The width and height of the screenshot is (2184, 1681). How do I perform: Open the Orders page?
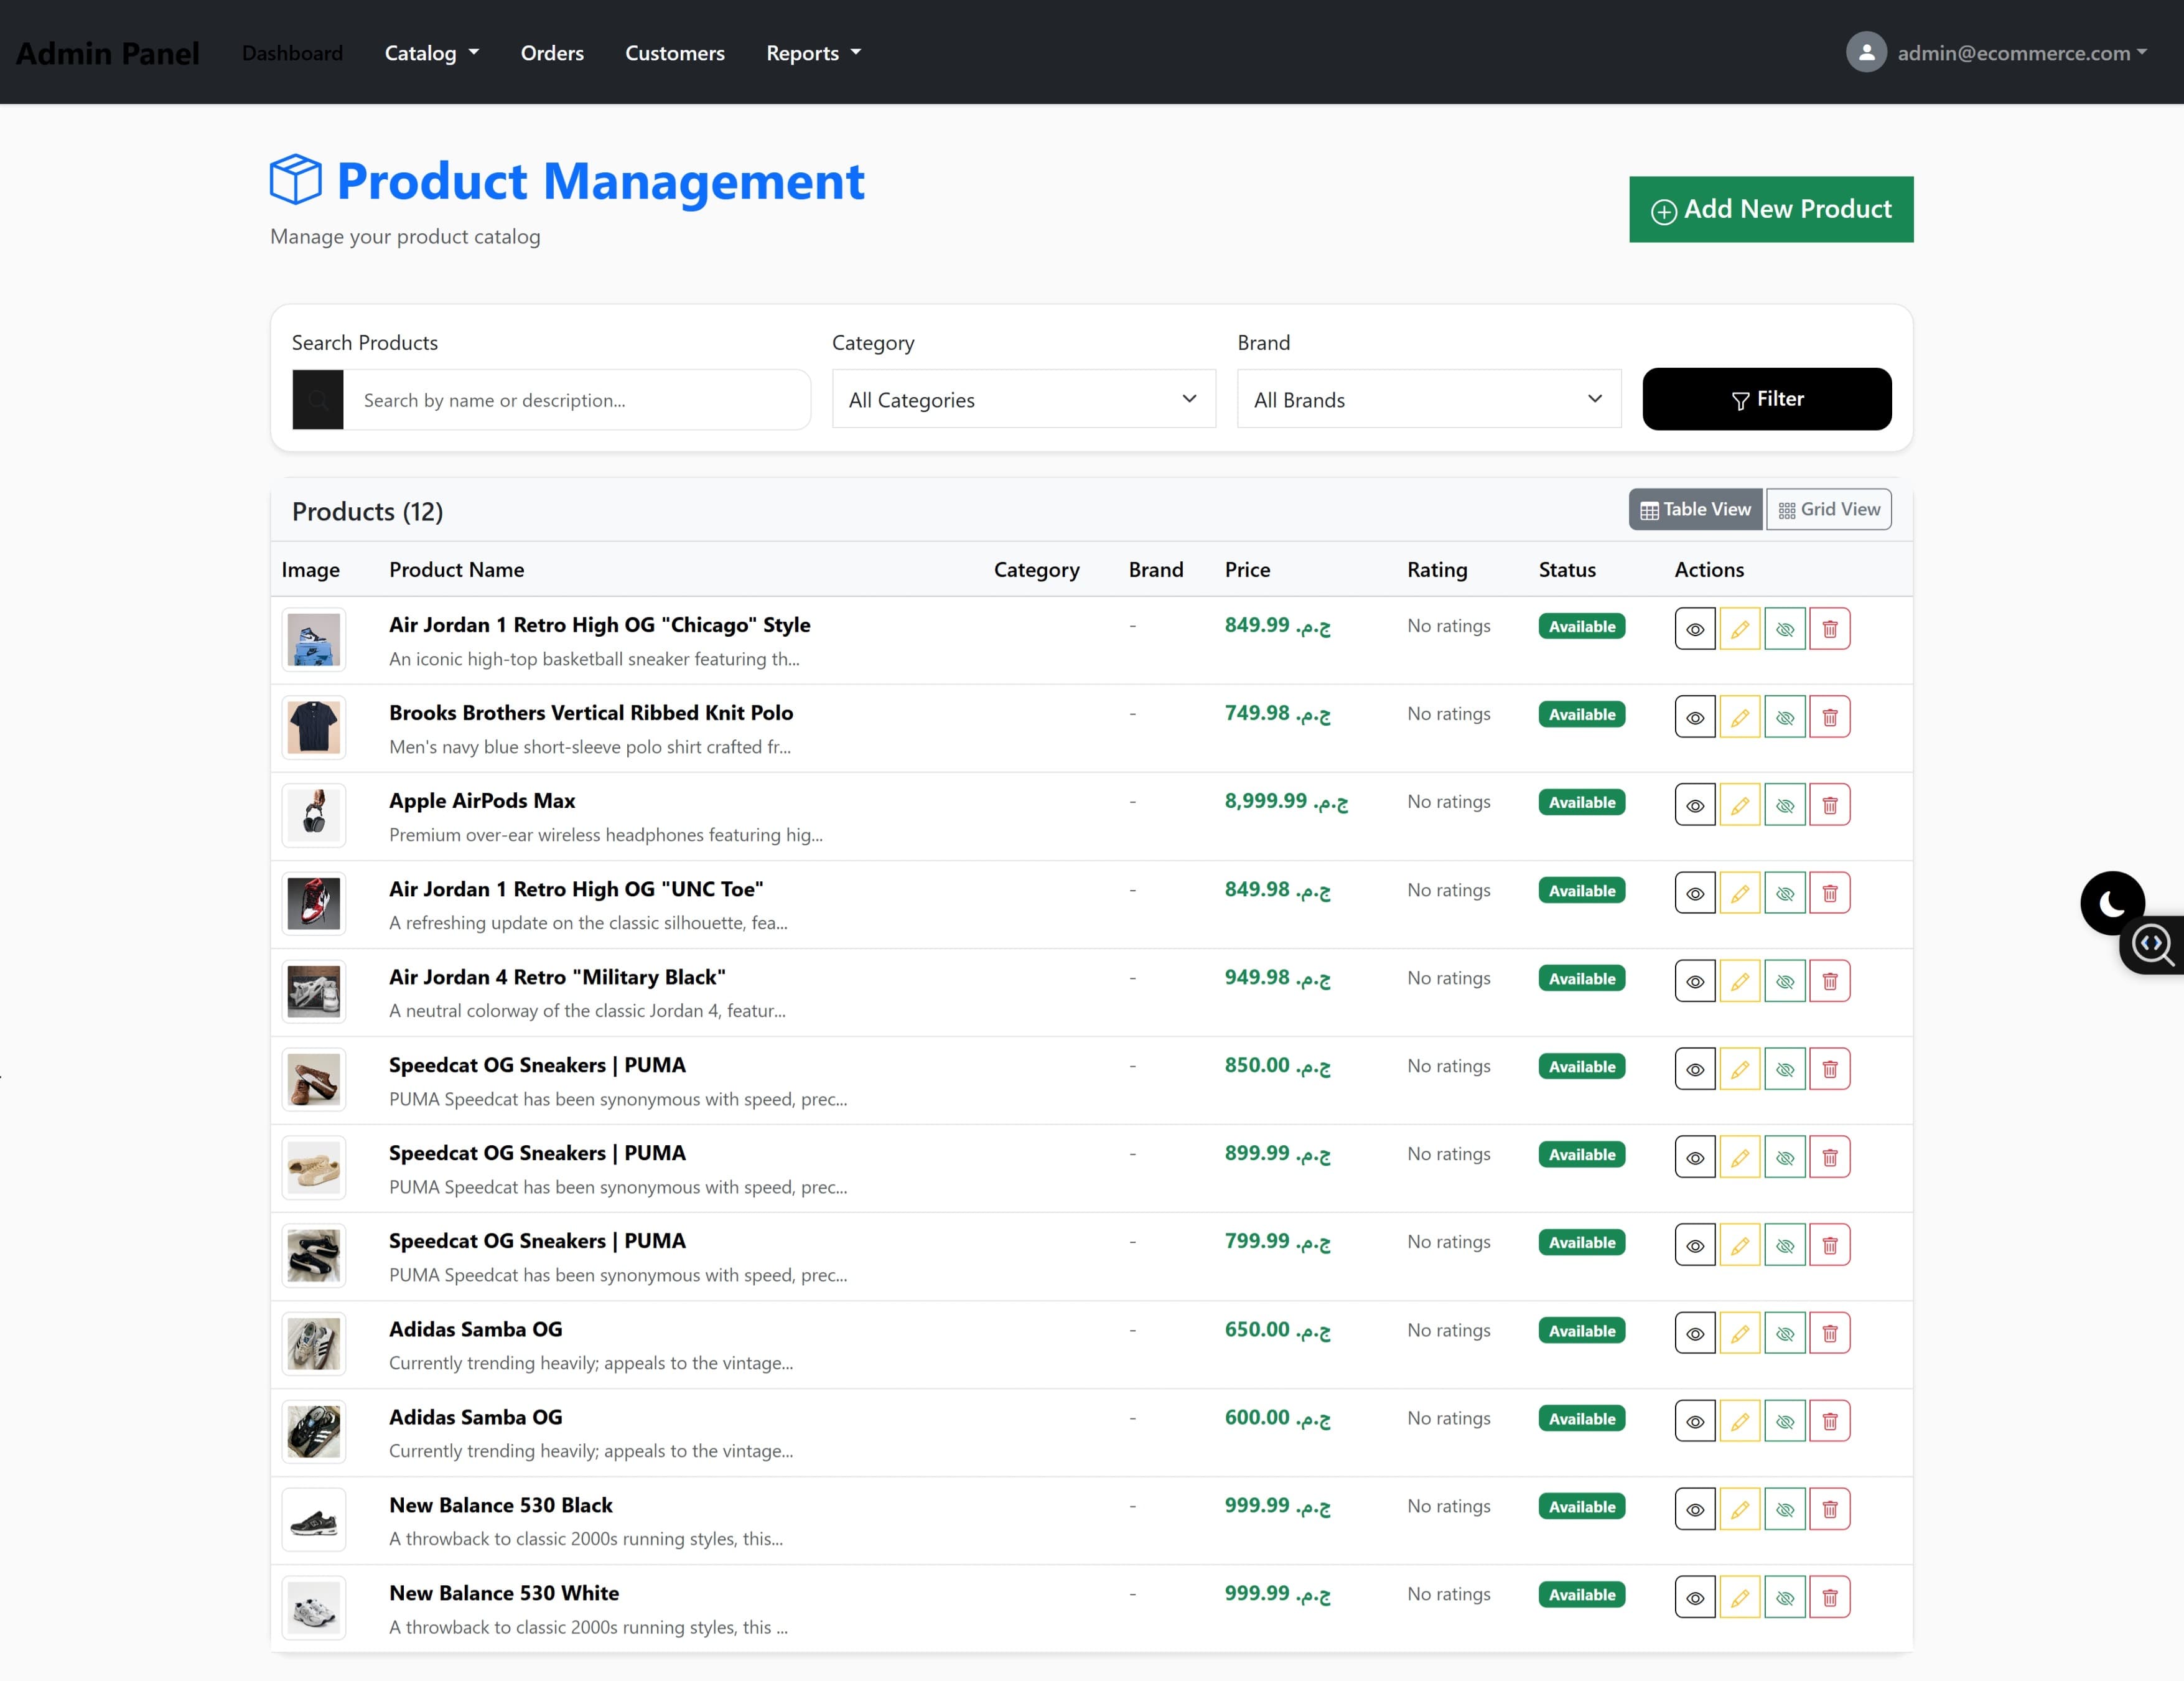(x=552, y=53)
